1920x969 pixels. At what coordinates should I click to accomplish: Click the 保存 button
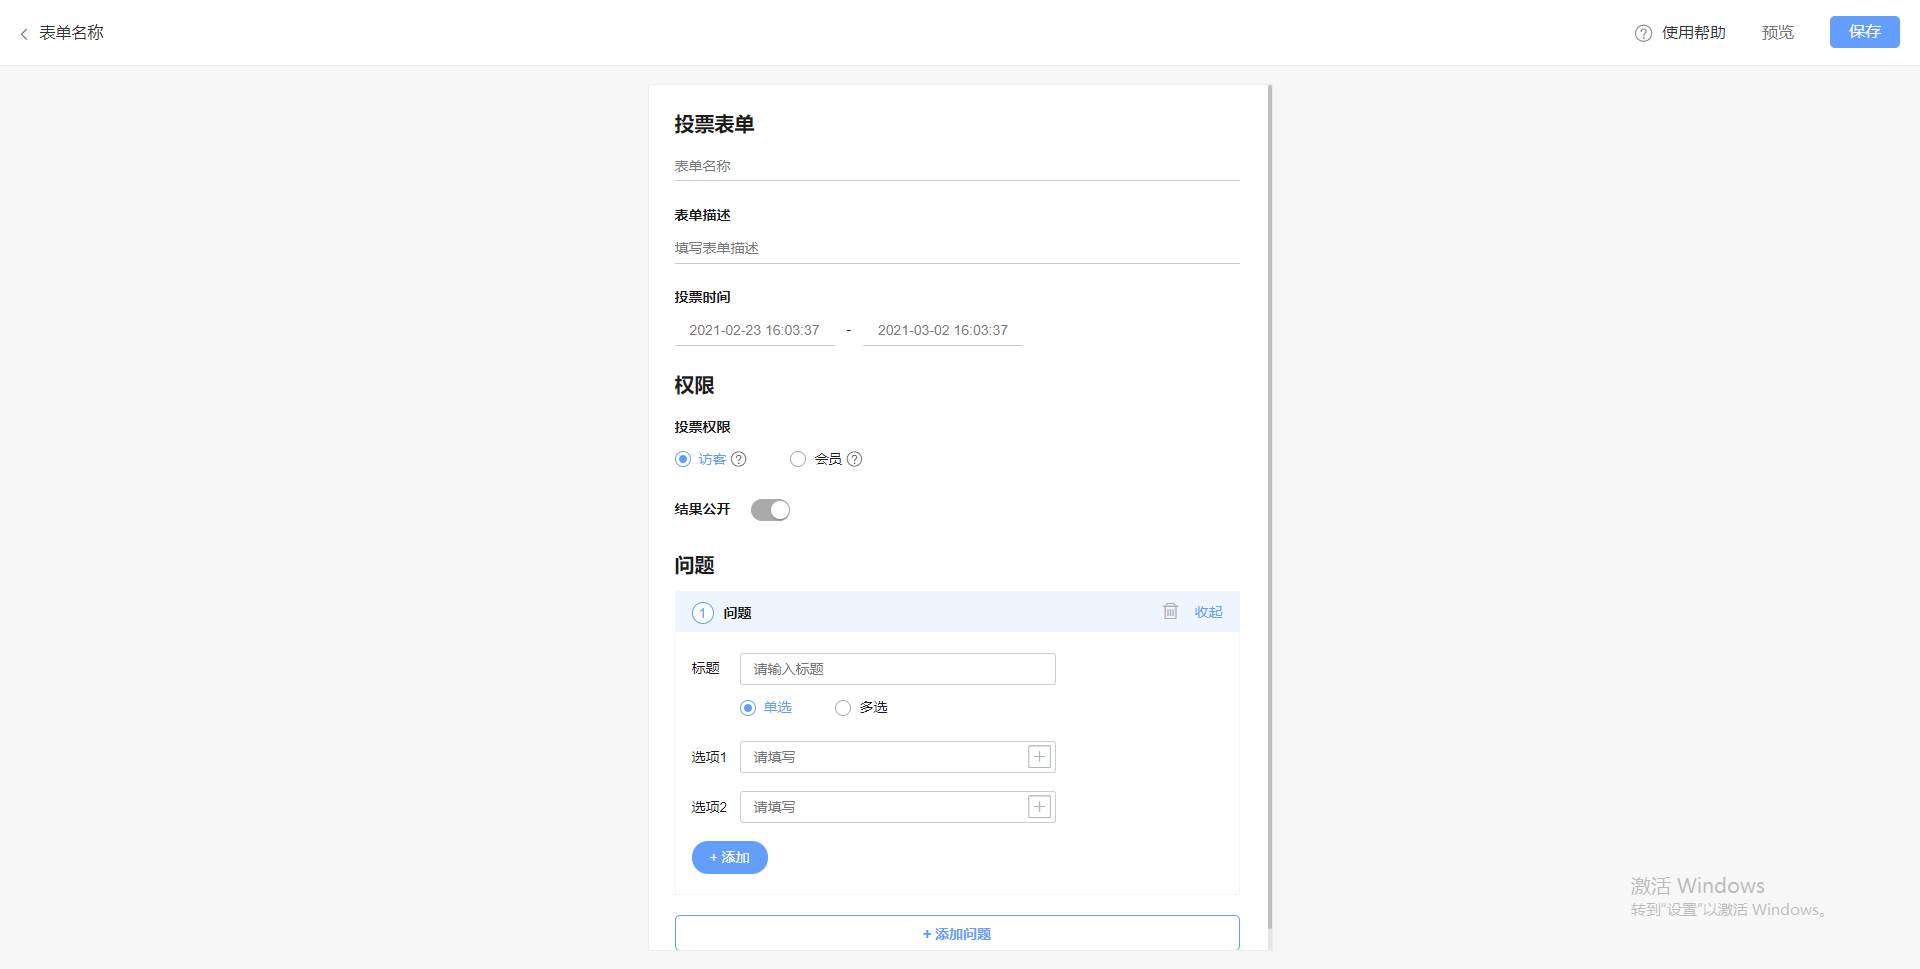click(1864, 32)
